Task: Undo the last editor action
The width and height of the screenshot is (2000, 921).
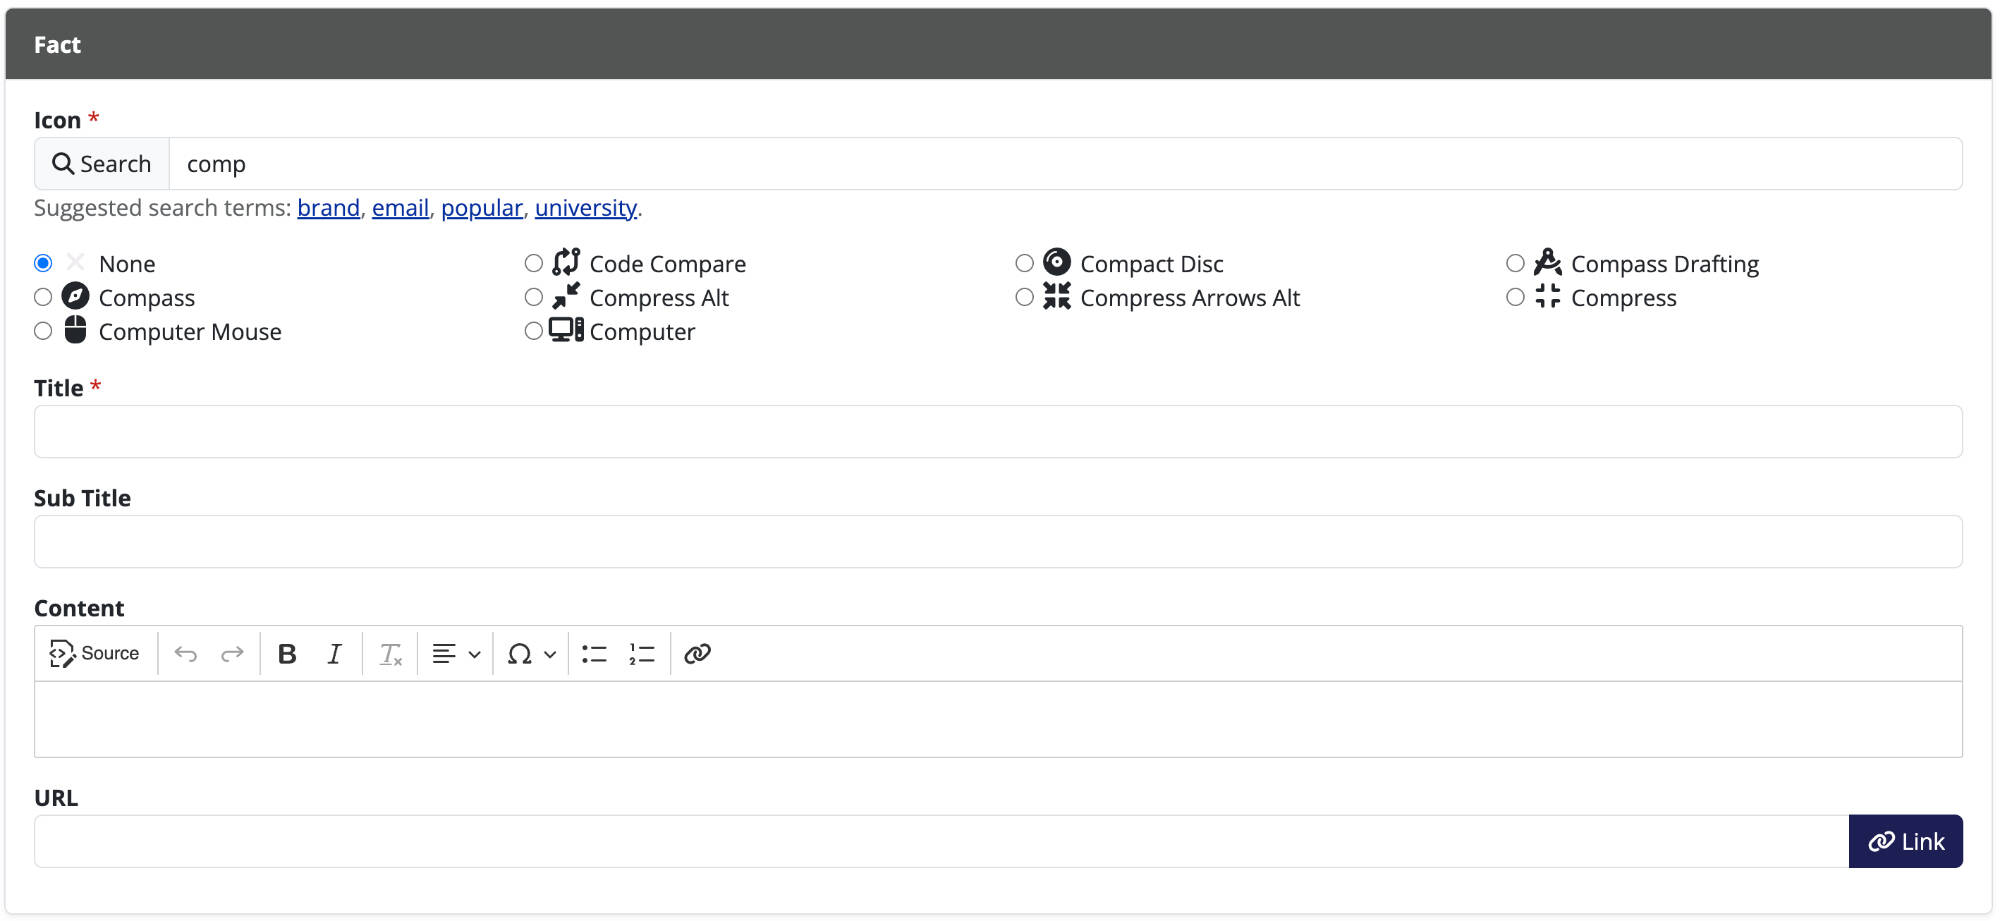Action: pyautogui.click(x=186, y=654)
